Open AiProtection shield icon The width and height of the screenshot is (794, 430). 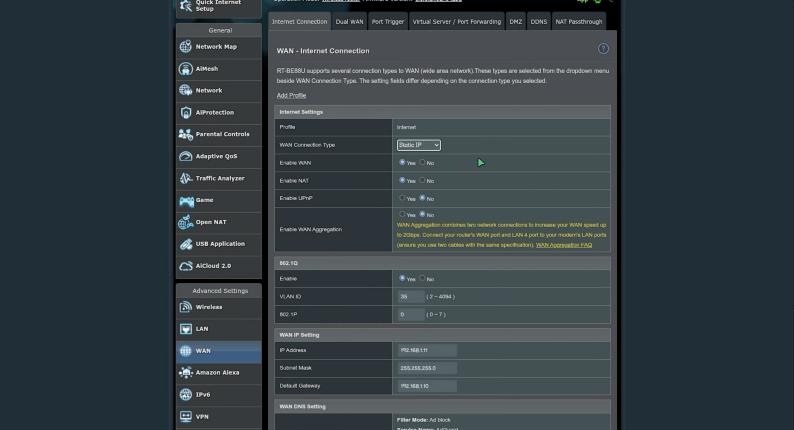186,112
